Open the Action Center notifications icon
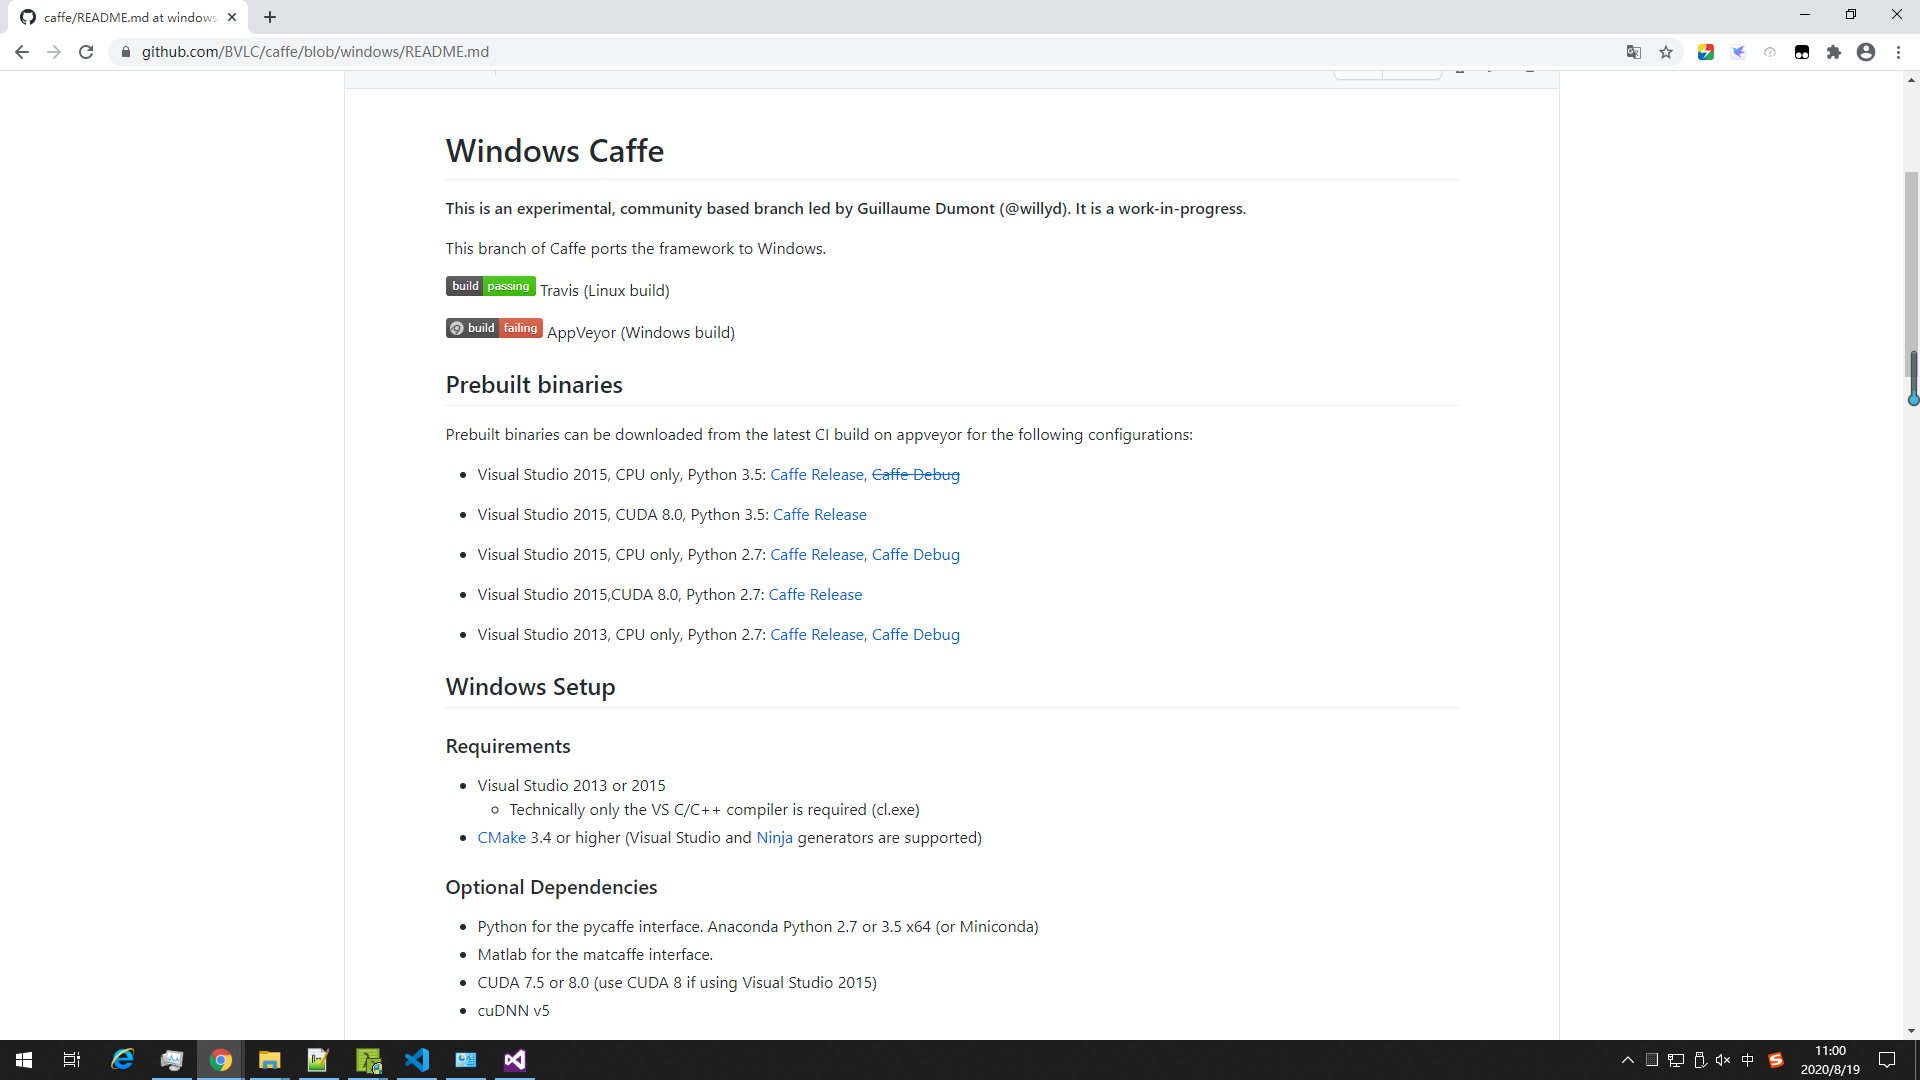Screen dimensions: 1920x1080 point(1887,1060)
